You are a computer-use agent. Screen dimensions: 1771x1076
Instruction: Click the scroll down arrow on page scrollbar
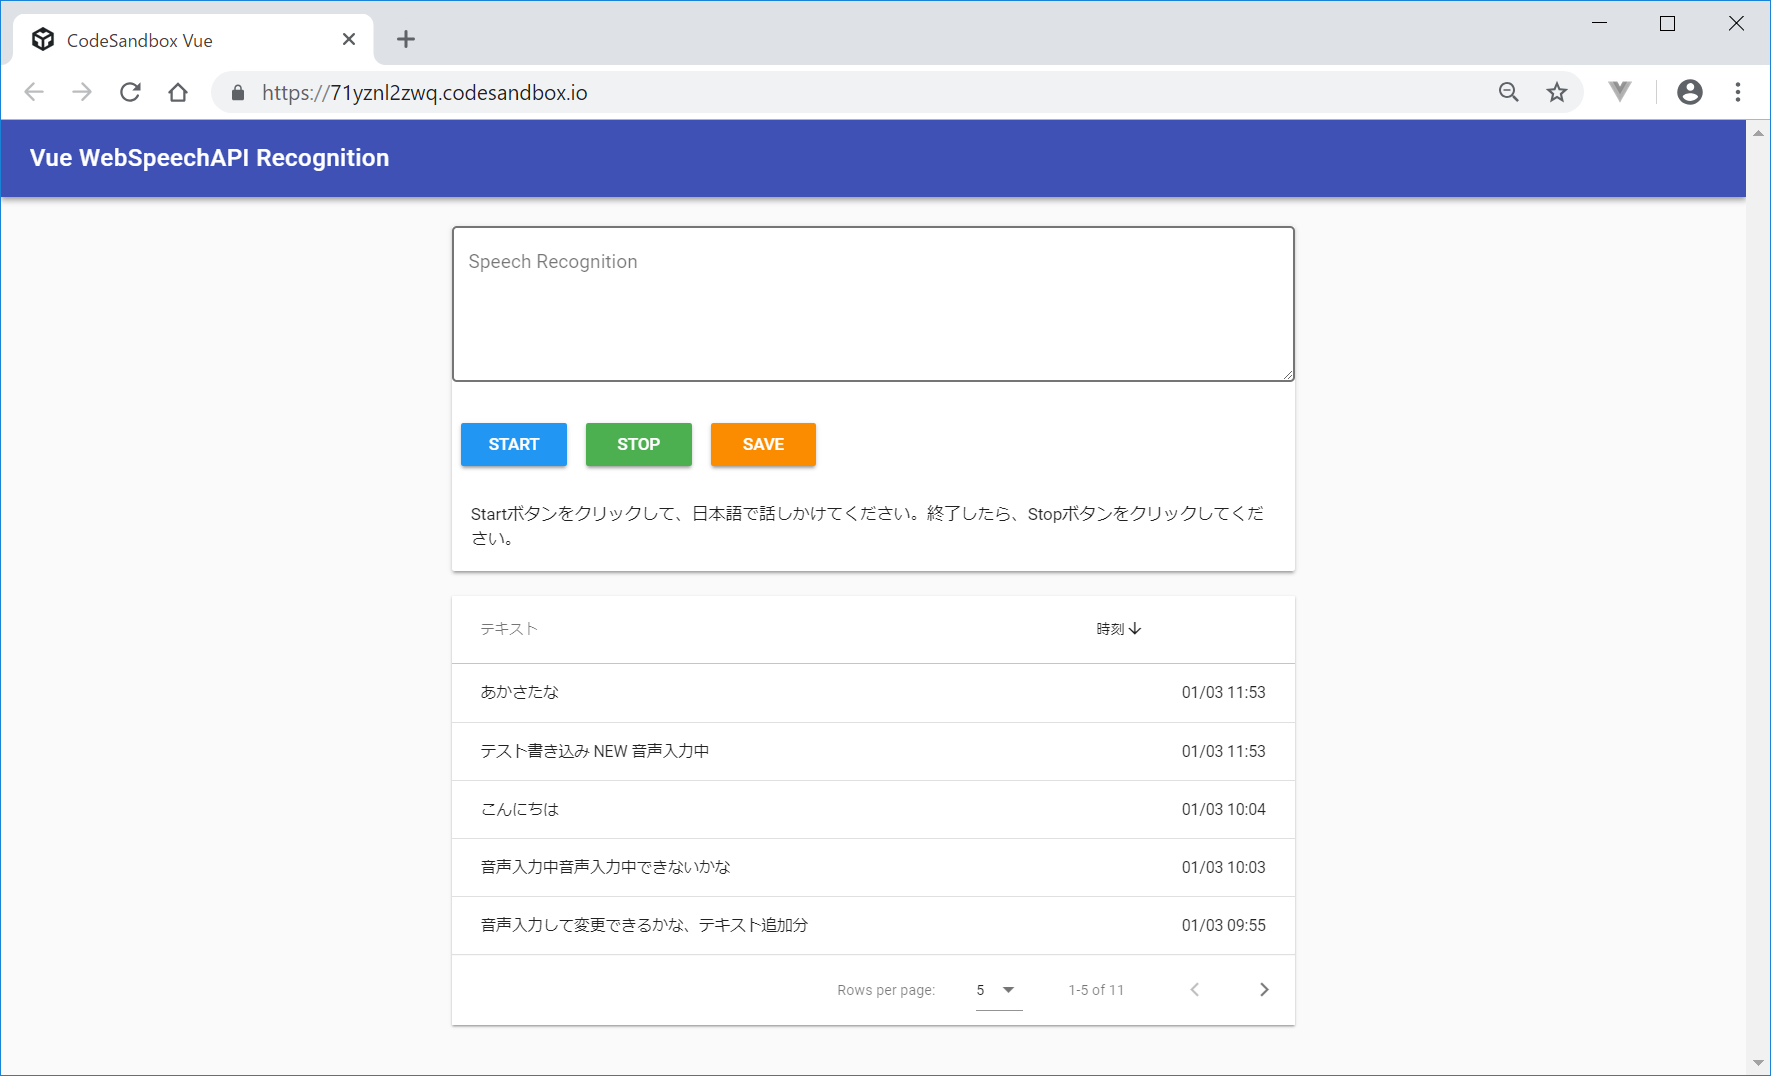click(1758, 1063)
